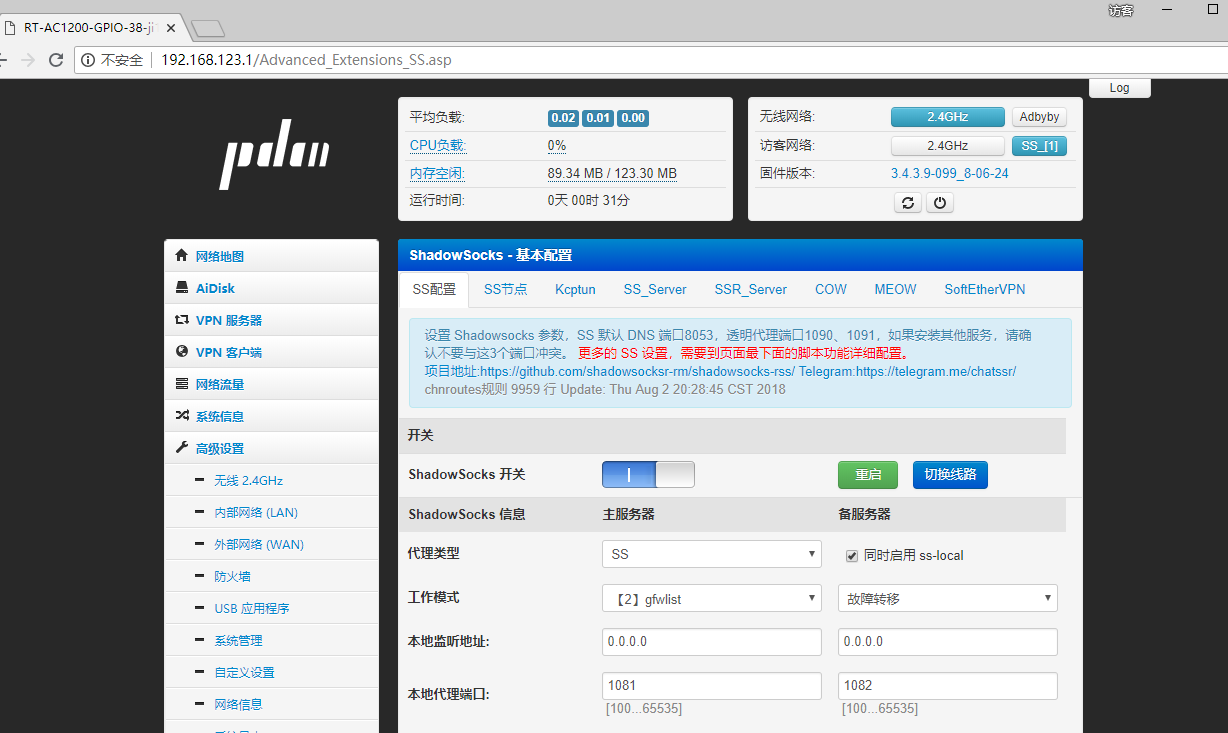Click the 访客 profile label in Chrome
This screenshot has width=1228, height=733.
1121,10
